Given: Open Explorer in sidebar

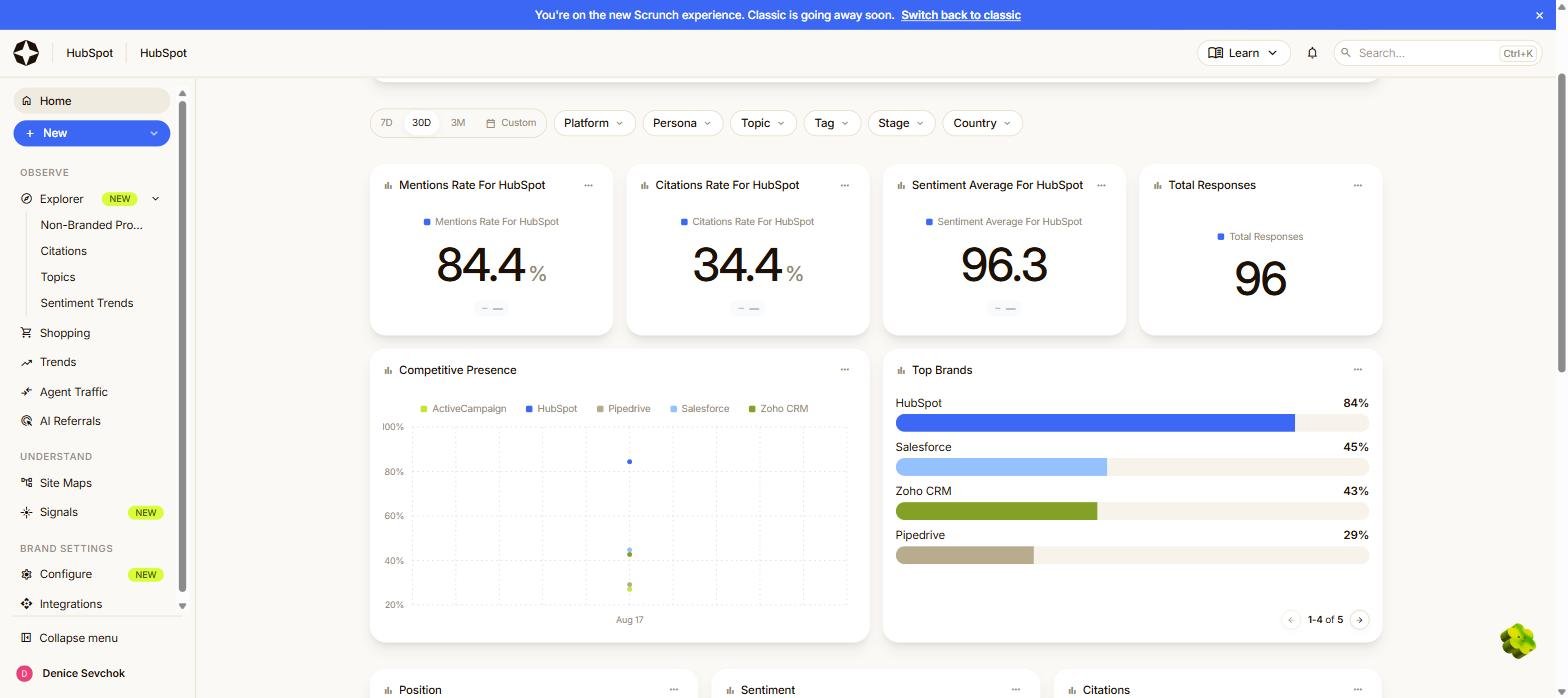Looking at the screenshot, I should [x=62, y=199].
